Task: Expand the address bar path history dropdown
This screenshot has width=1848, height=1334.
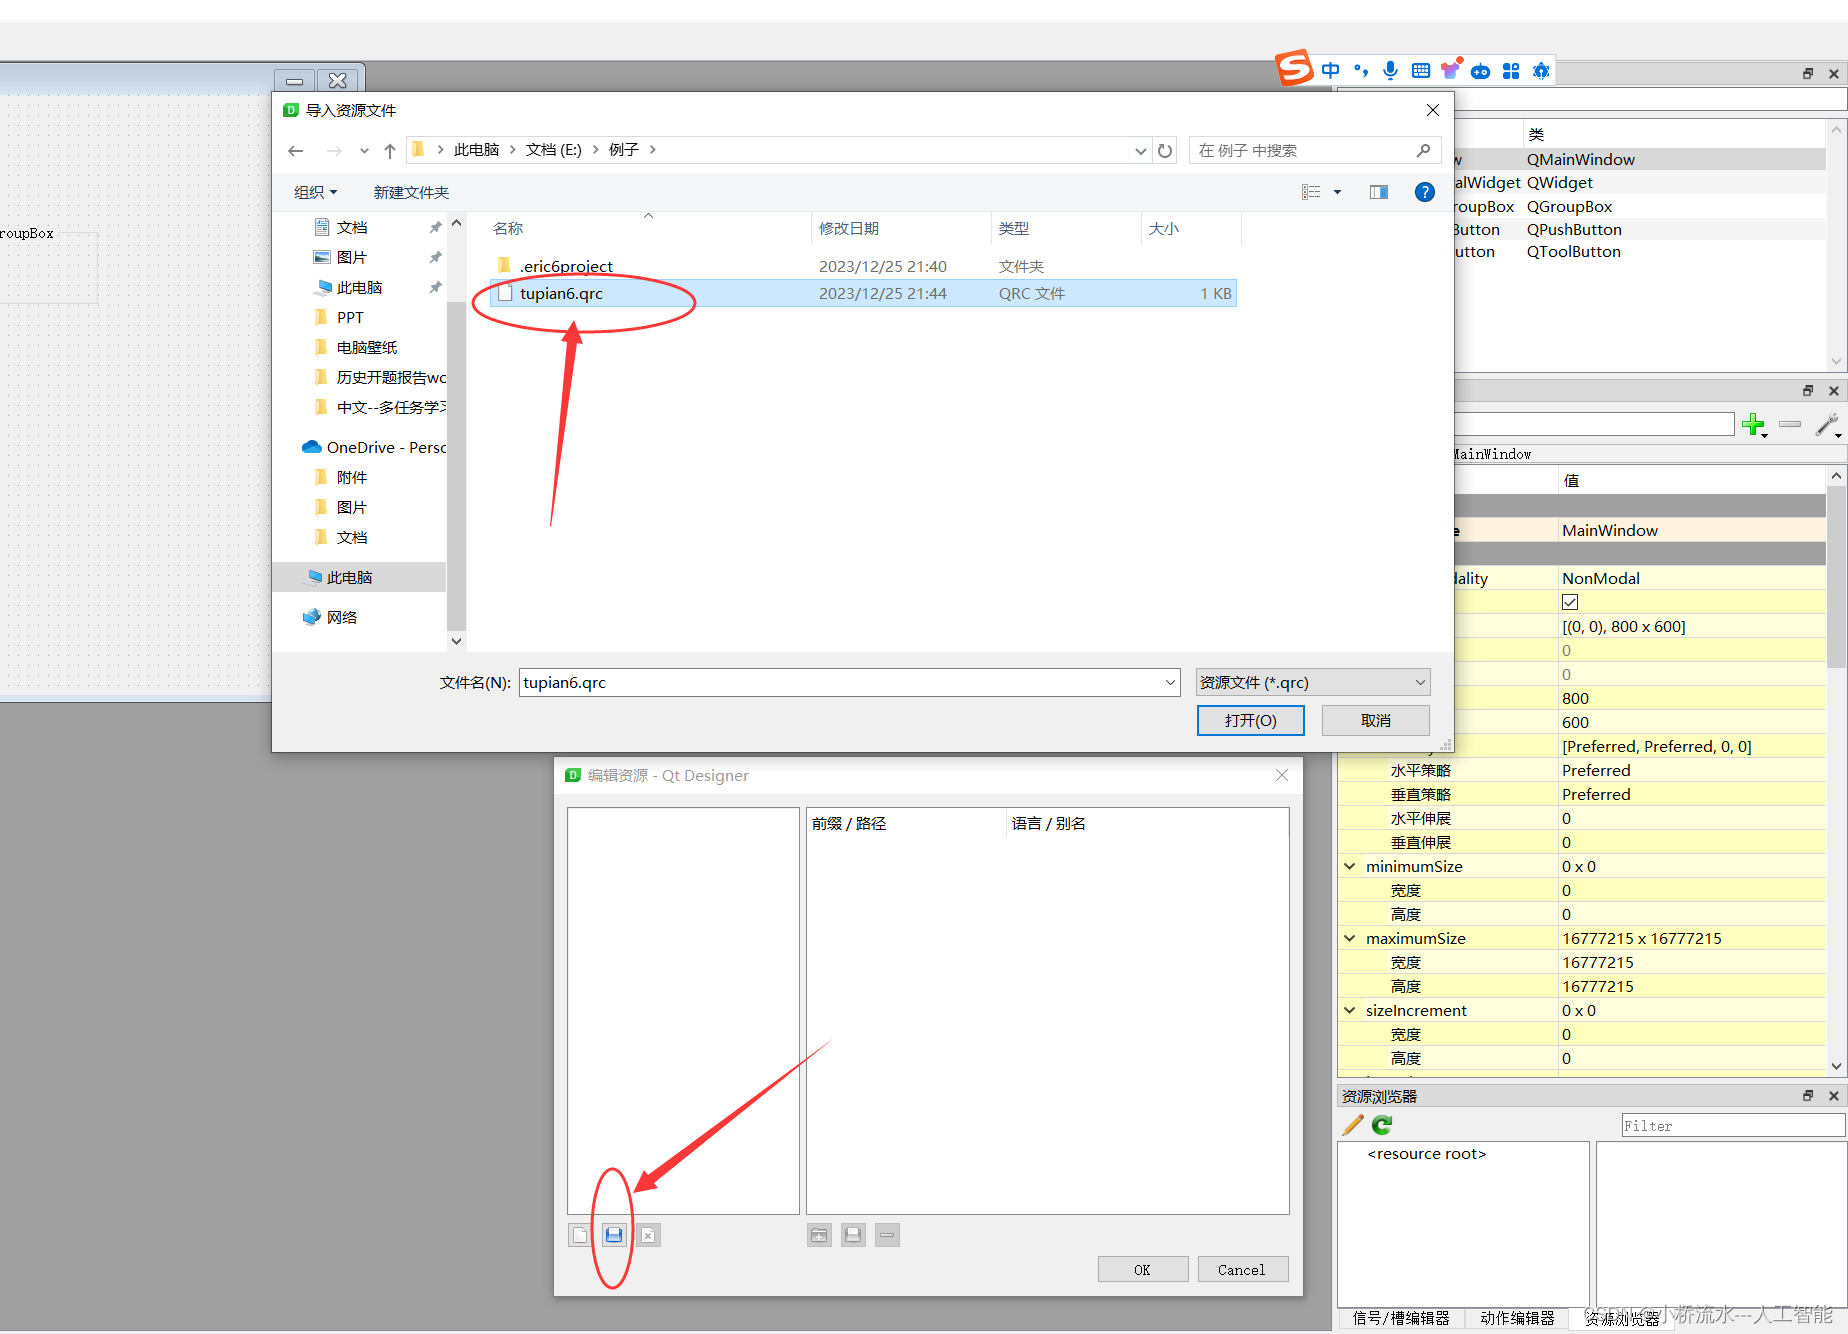Action: 1140,151
